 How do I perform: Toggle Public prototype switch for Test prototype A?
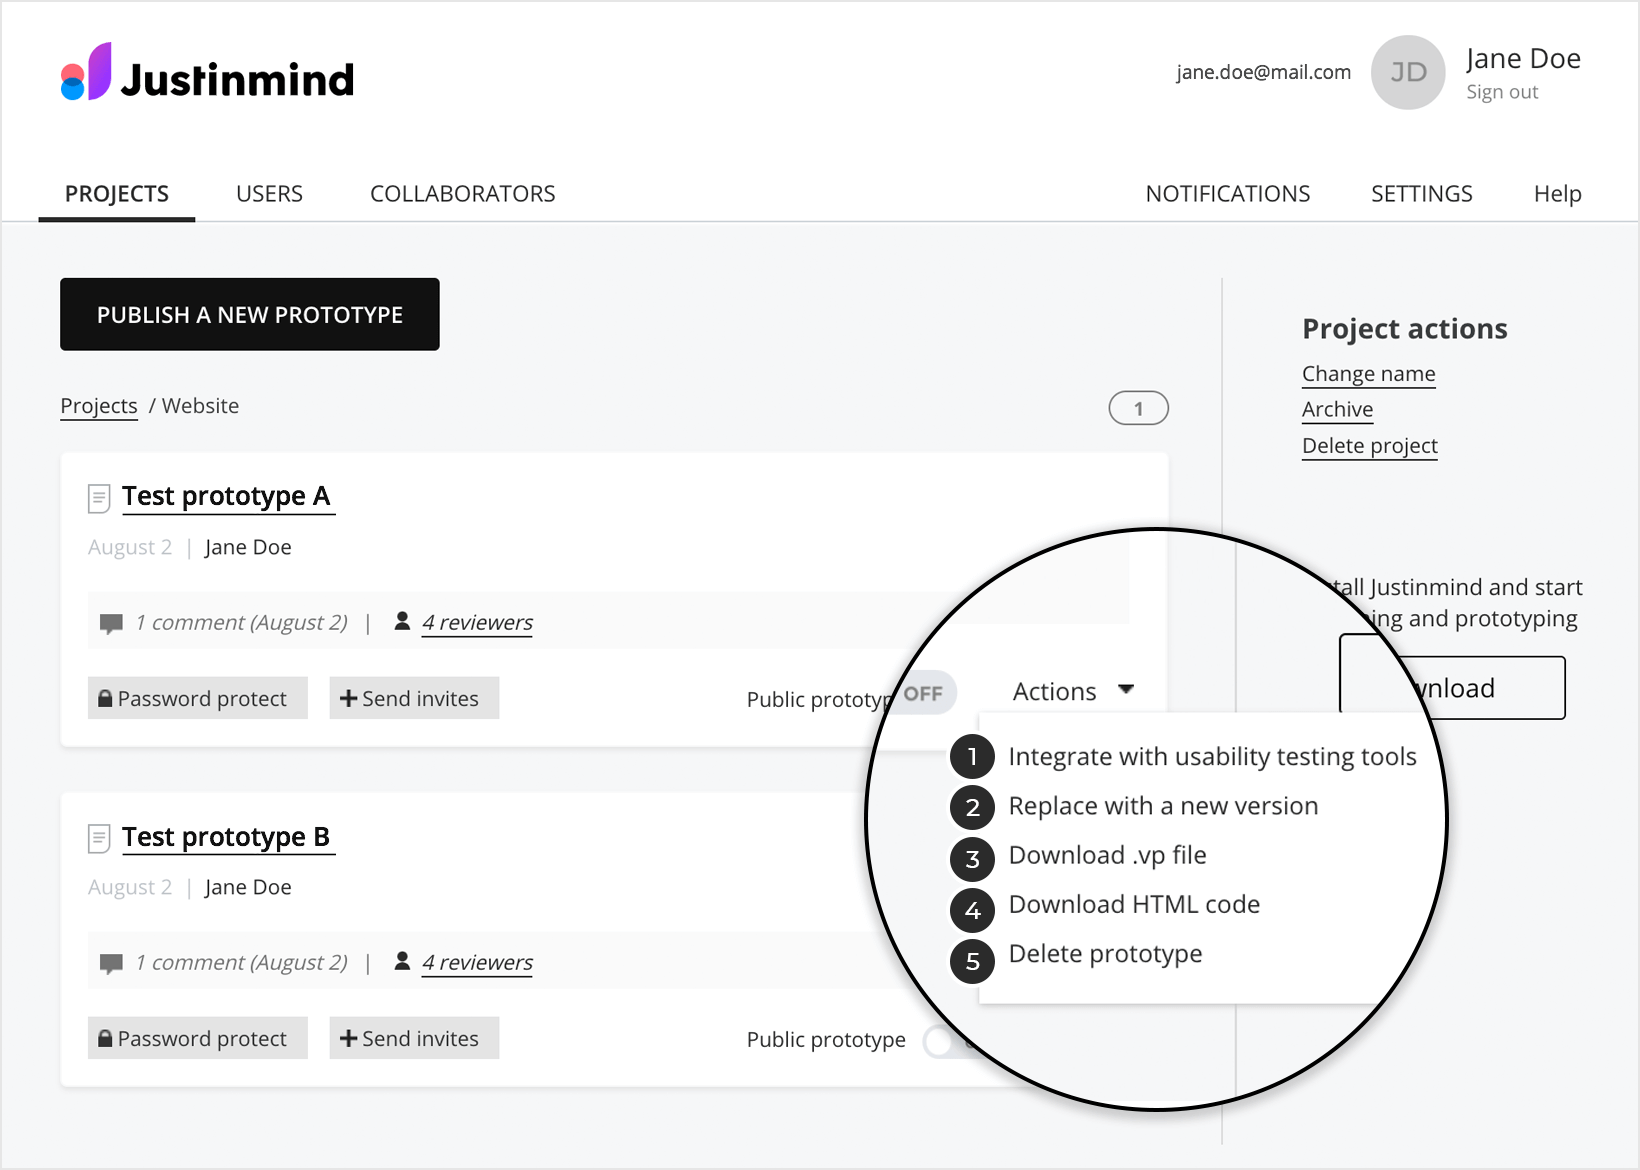click(x=926, y=693)
